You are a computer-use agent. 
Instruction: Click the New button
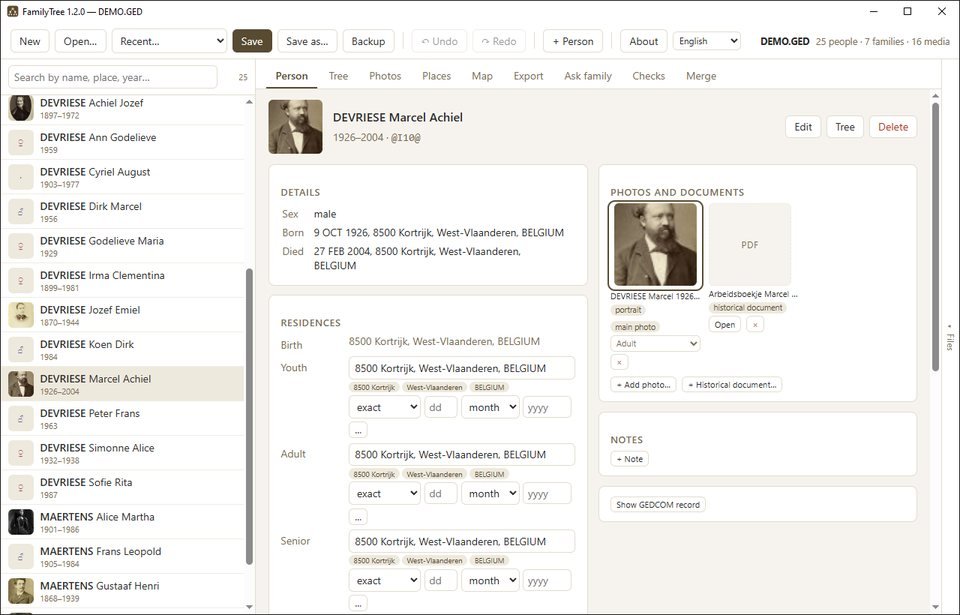click(29, 41)
